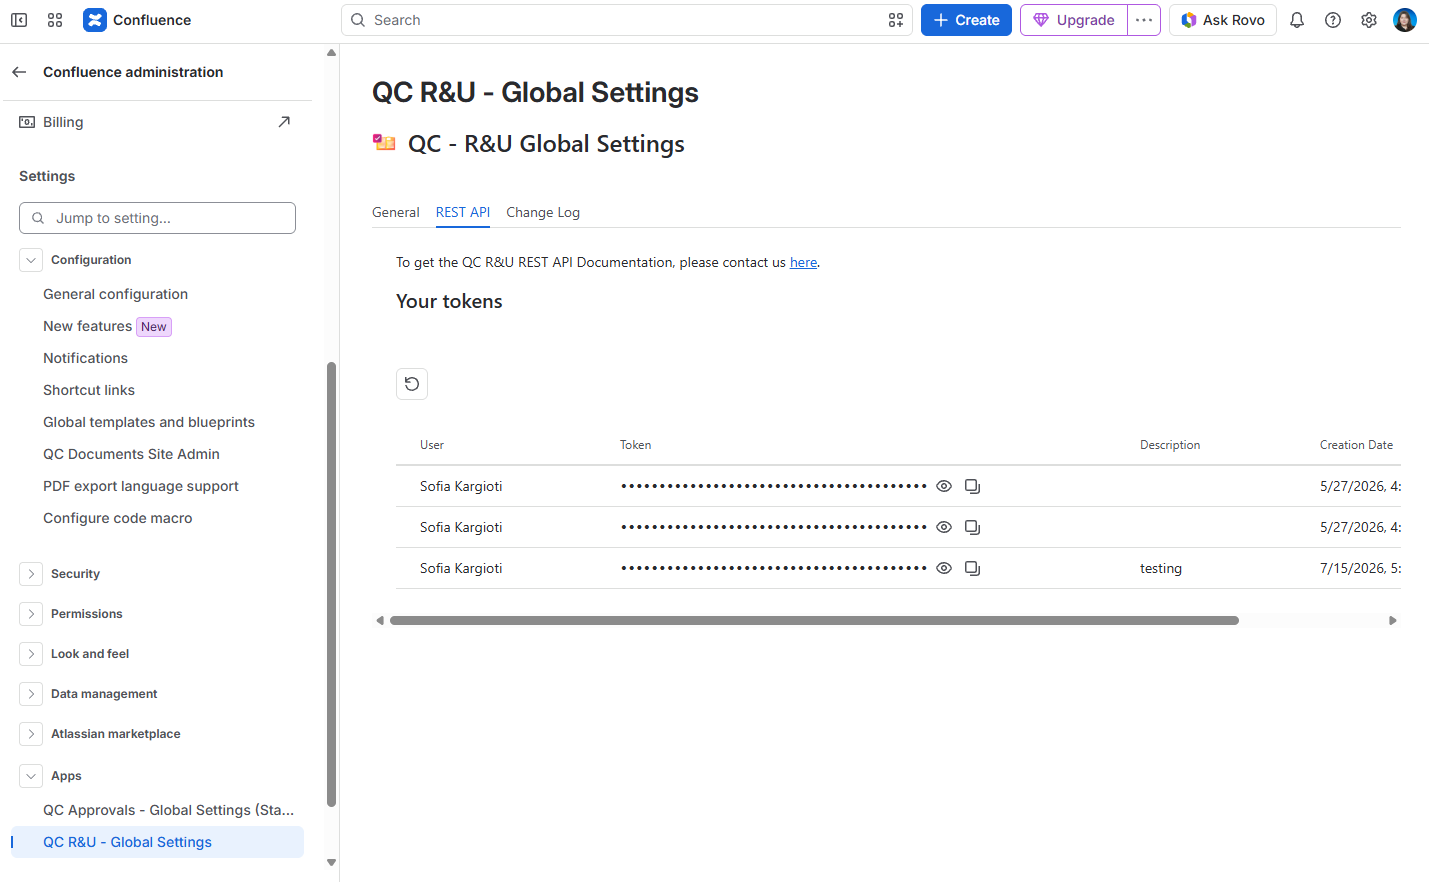The image size is (1429, 882).
Task: Open the help question mark menu
Action: click(1333, 20)
